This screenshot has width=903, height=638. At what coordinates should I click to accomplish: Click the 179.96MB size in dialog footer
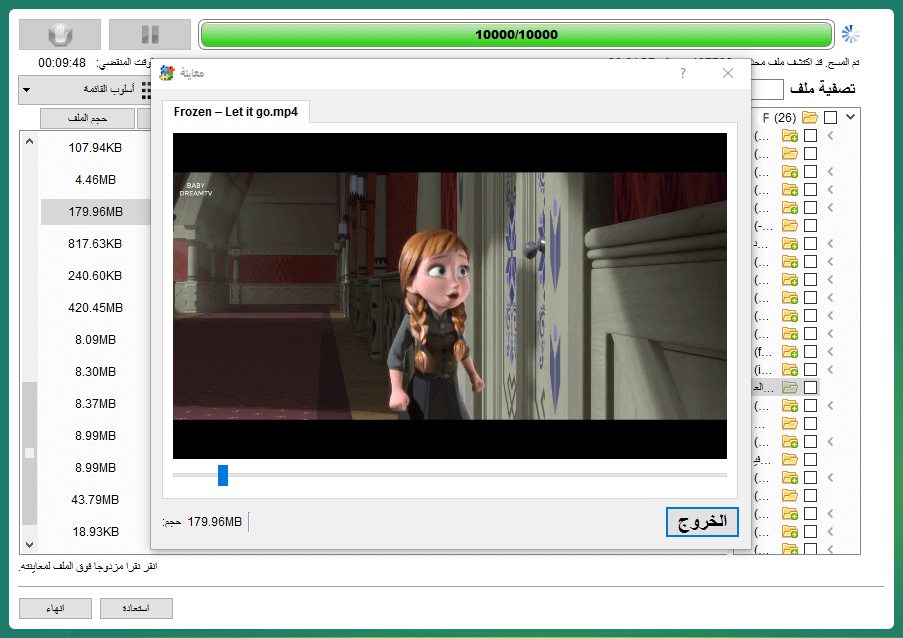[x=214, y=522]
